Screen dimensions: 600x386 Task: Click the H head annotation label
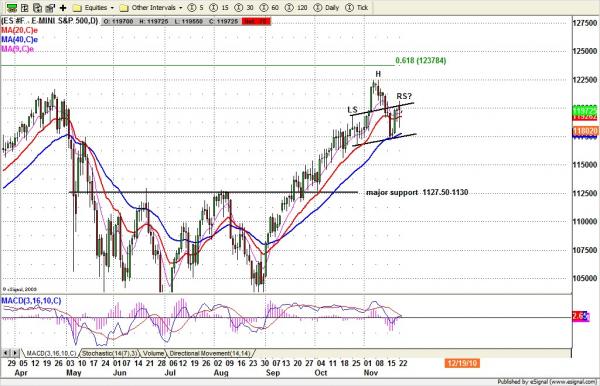pyautogui.click(x=378, y=74)
